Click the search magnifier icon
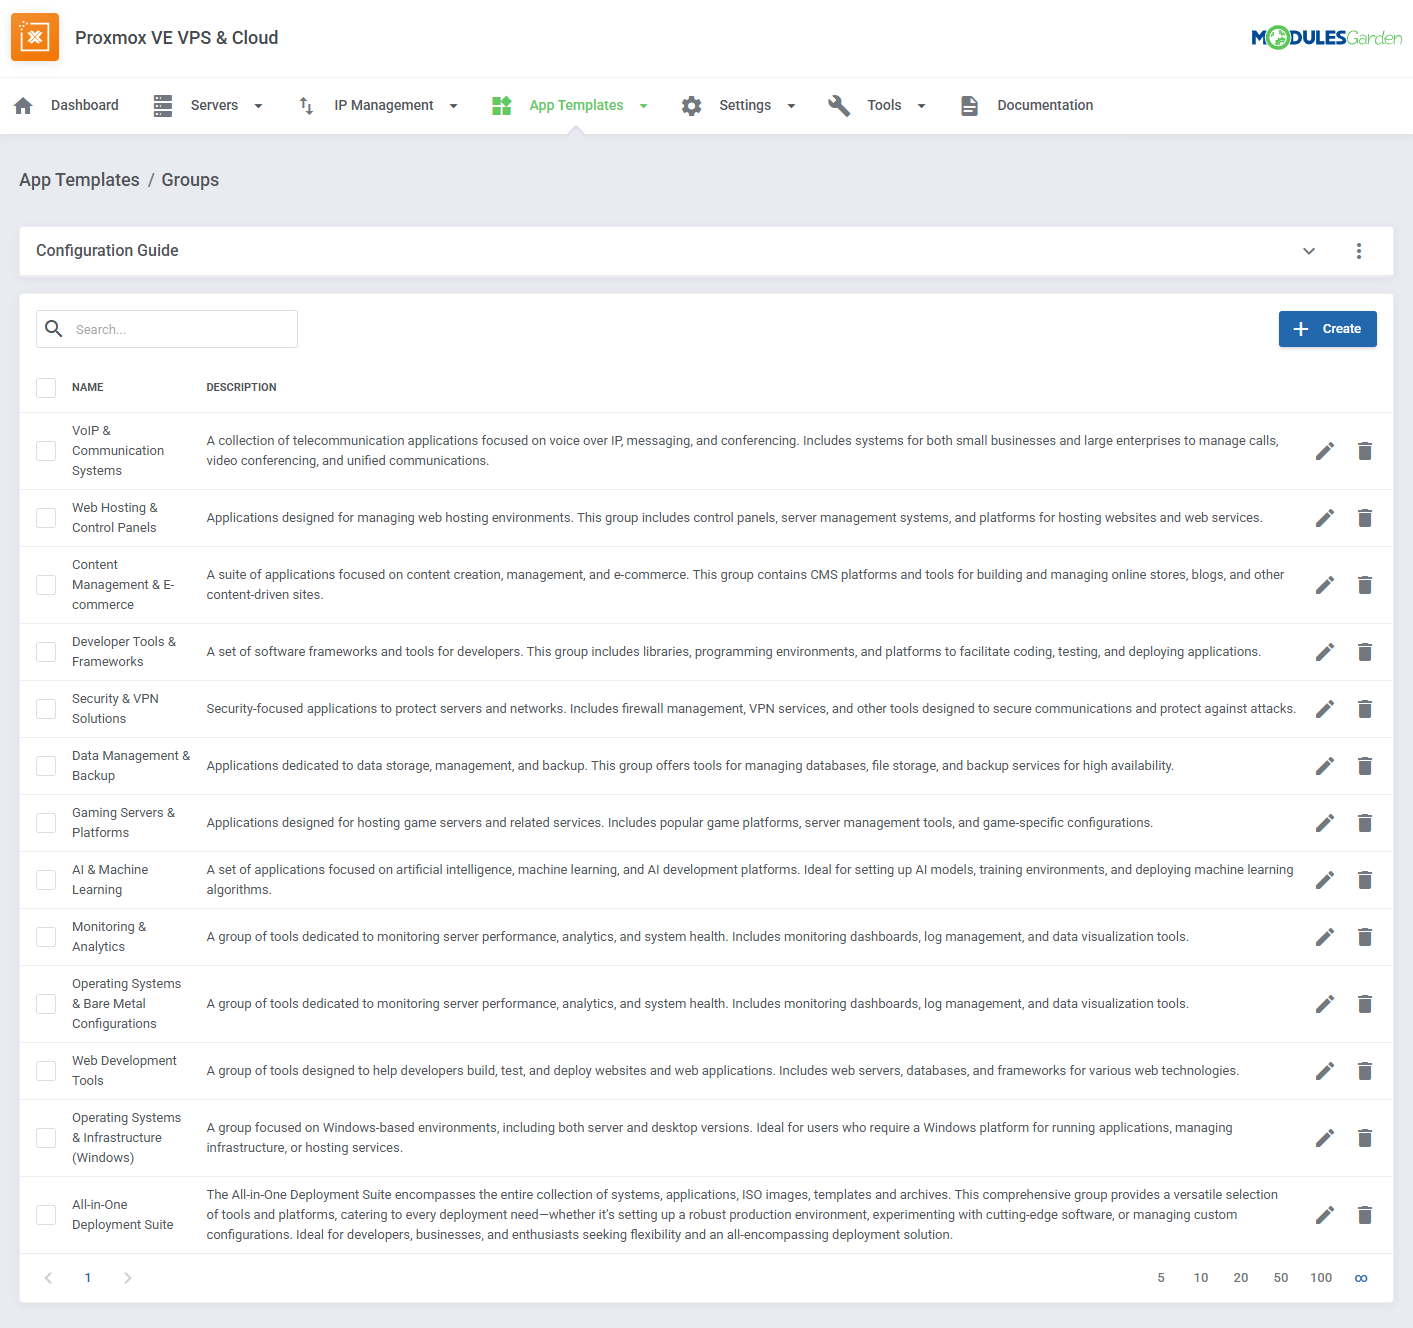This screenshot has height=1328, width=1413. pyautogui.click(x=53, y=328)
